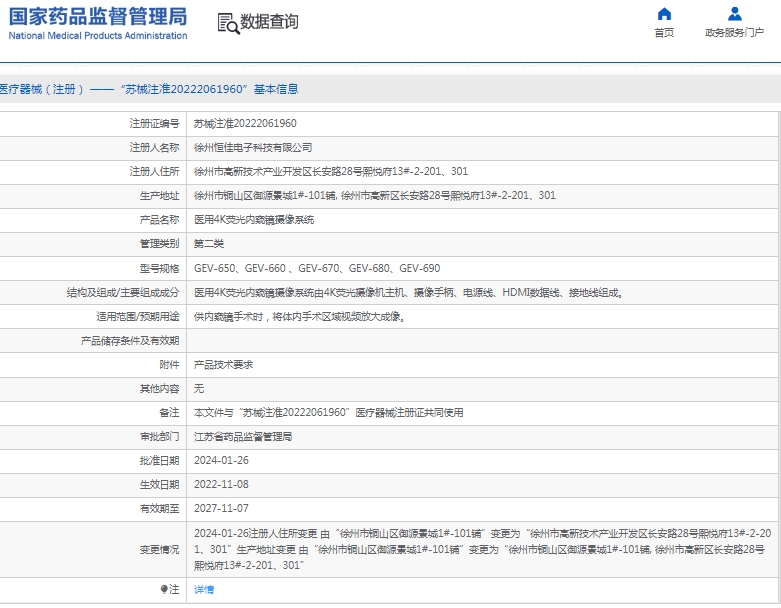Select the 结构及组成 composition description text
Screen dimensions: 781x608
(x=409, y=292)
